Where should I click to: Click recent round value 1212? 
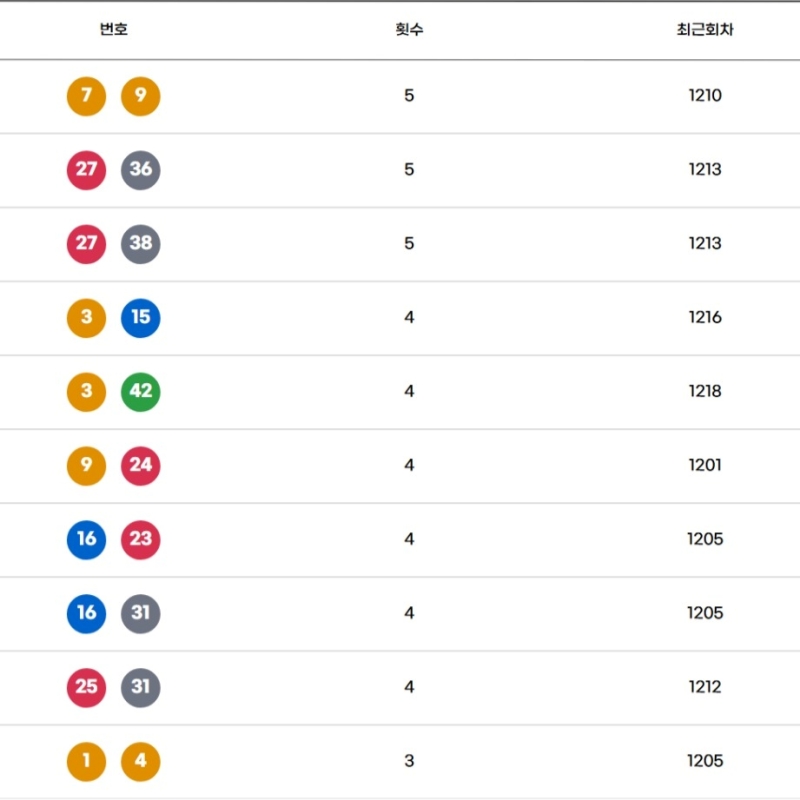705,688
